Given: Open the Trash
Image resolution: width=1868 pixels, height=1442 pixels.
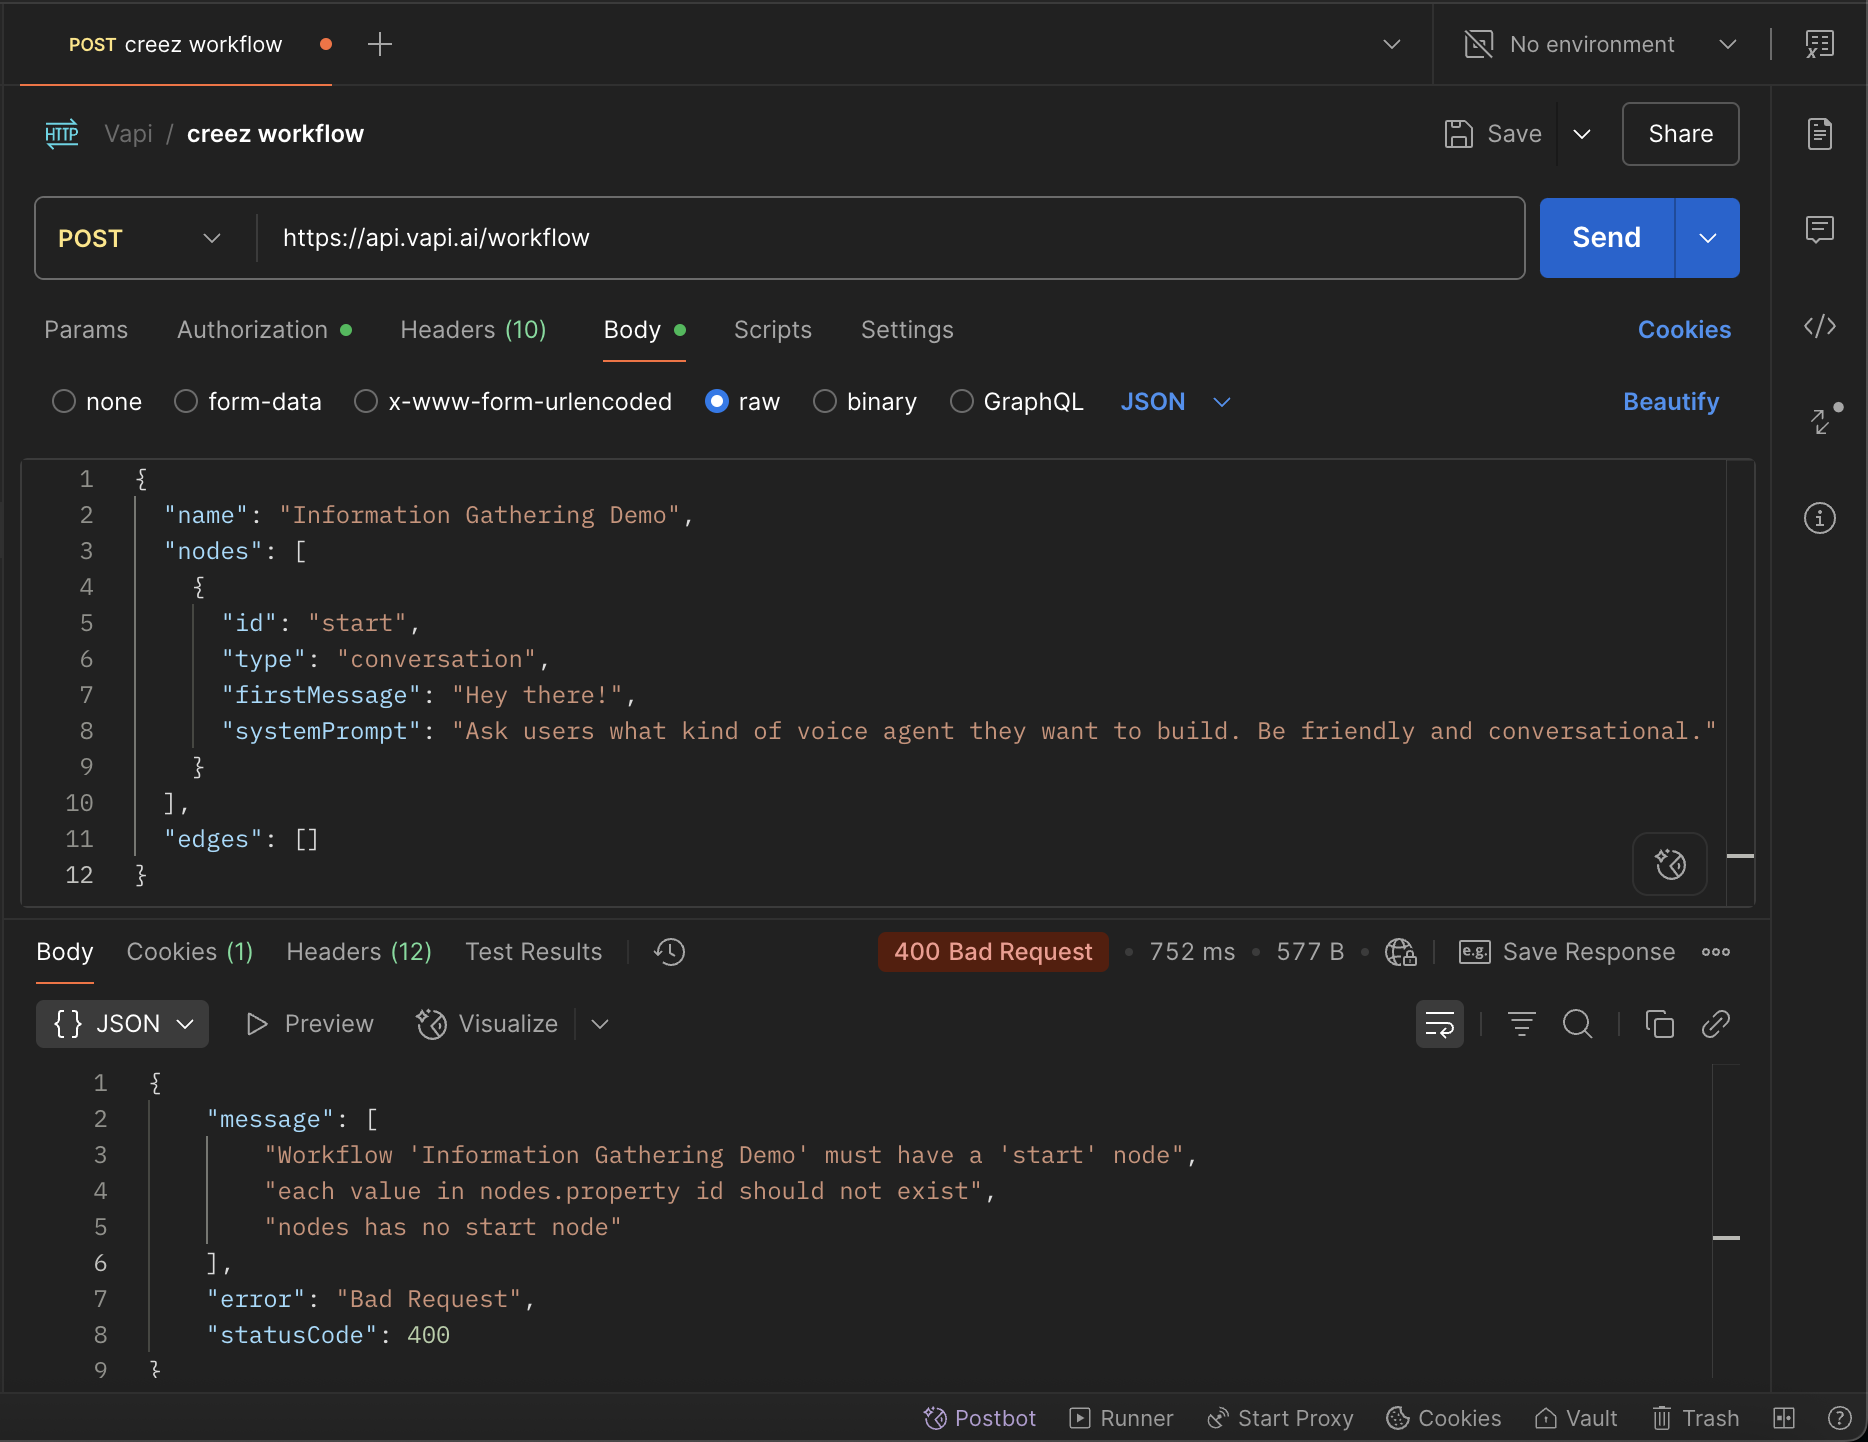Looking at the screenshot, I should (x=1695, y=1417).
